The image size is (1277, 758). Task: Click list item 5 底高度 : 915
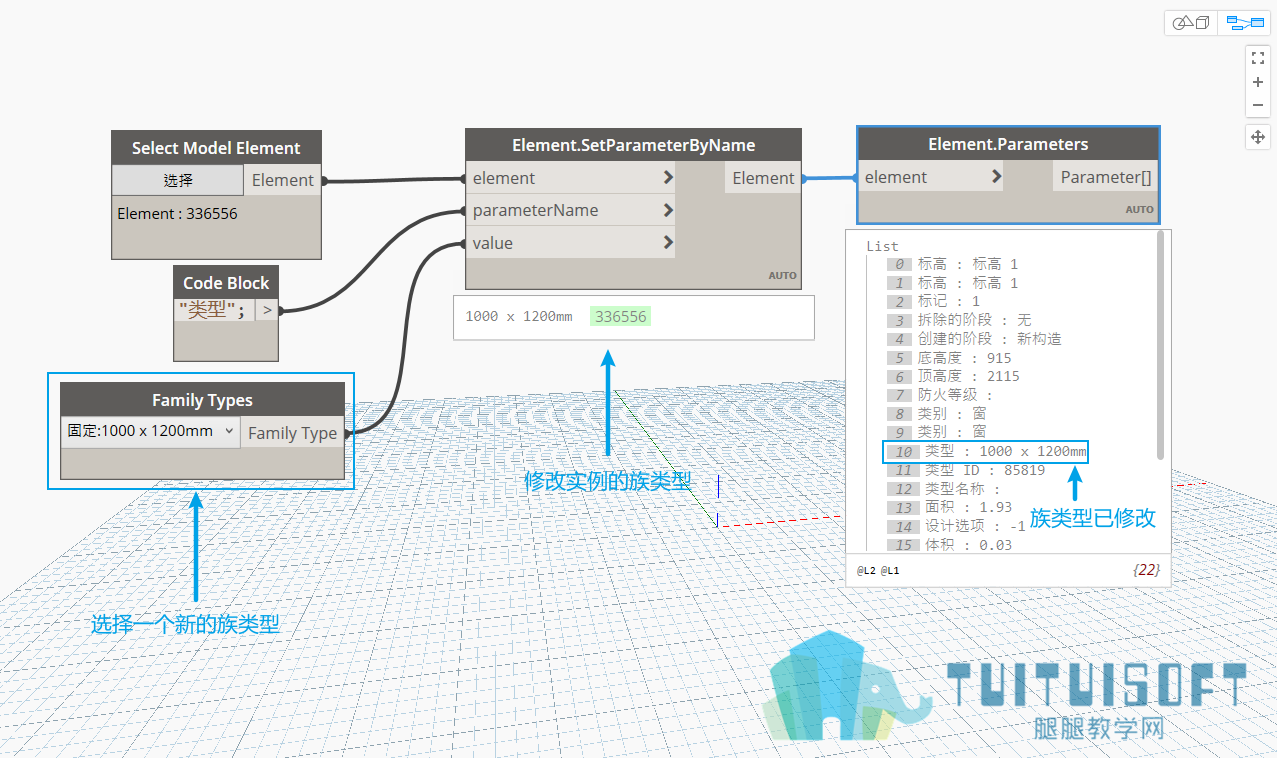pos(950,358)
